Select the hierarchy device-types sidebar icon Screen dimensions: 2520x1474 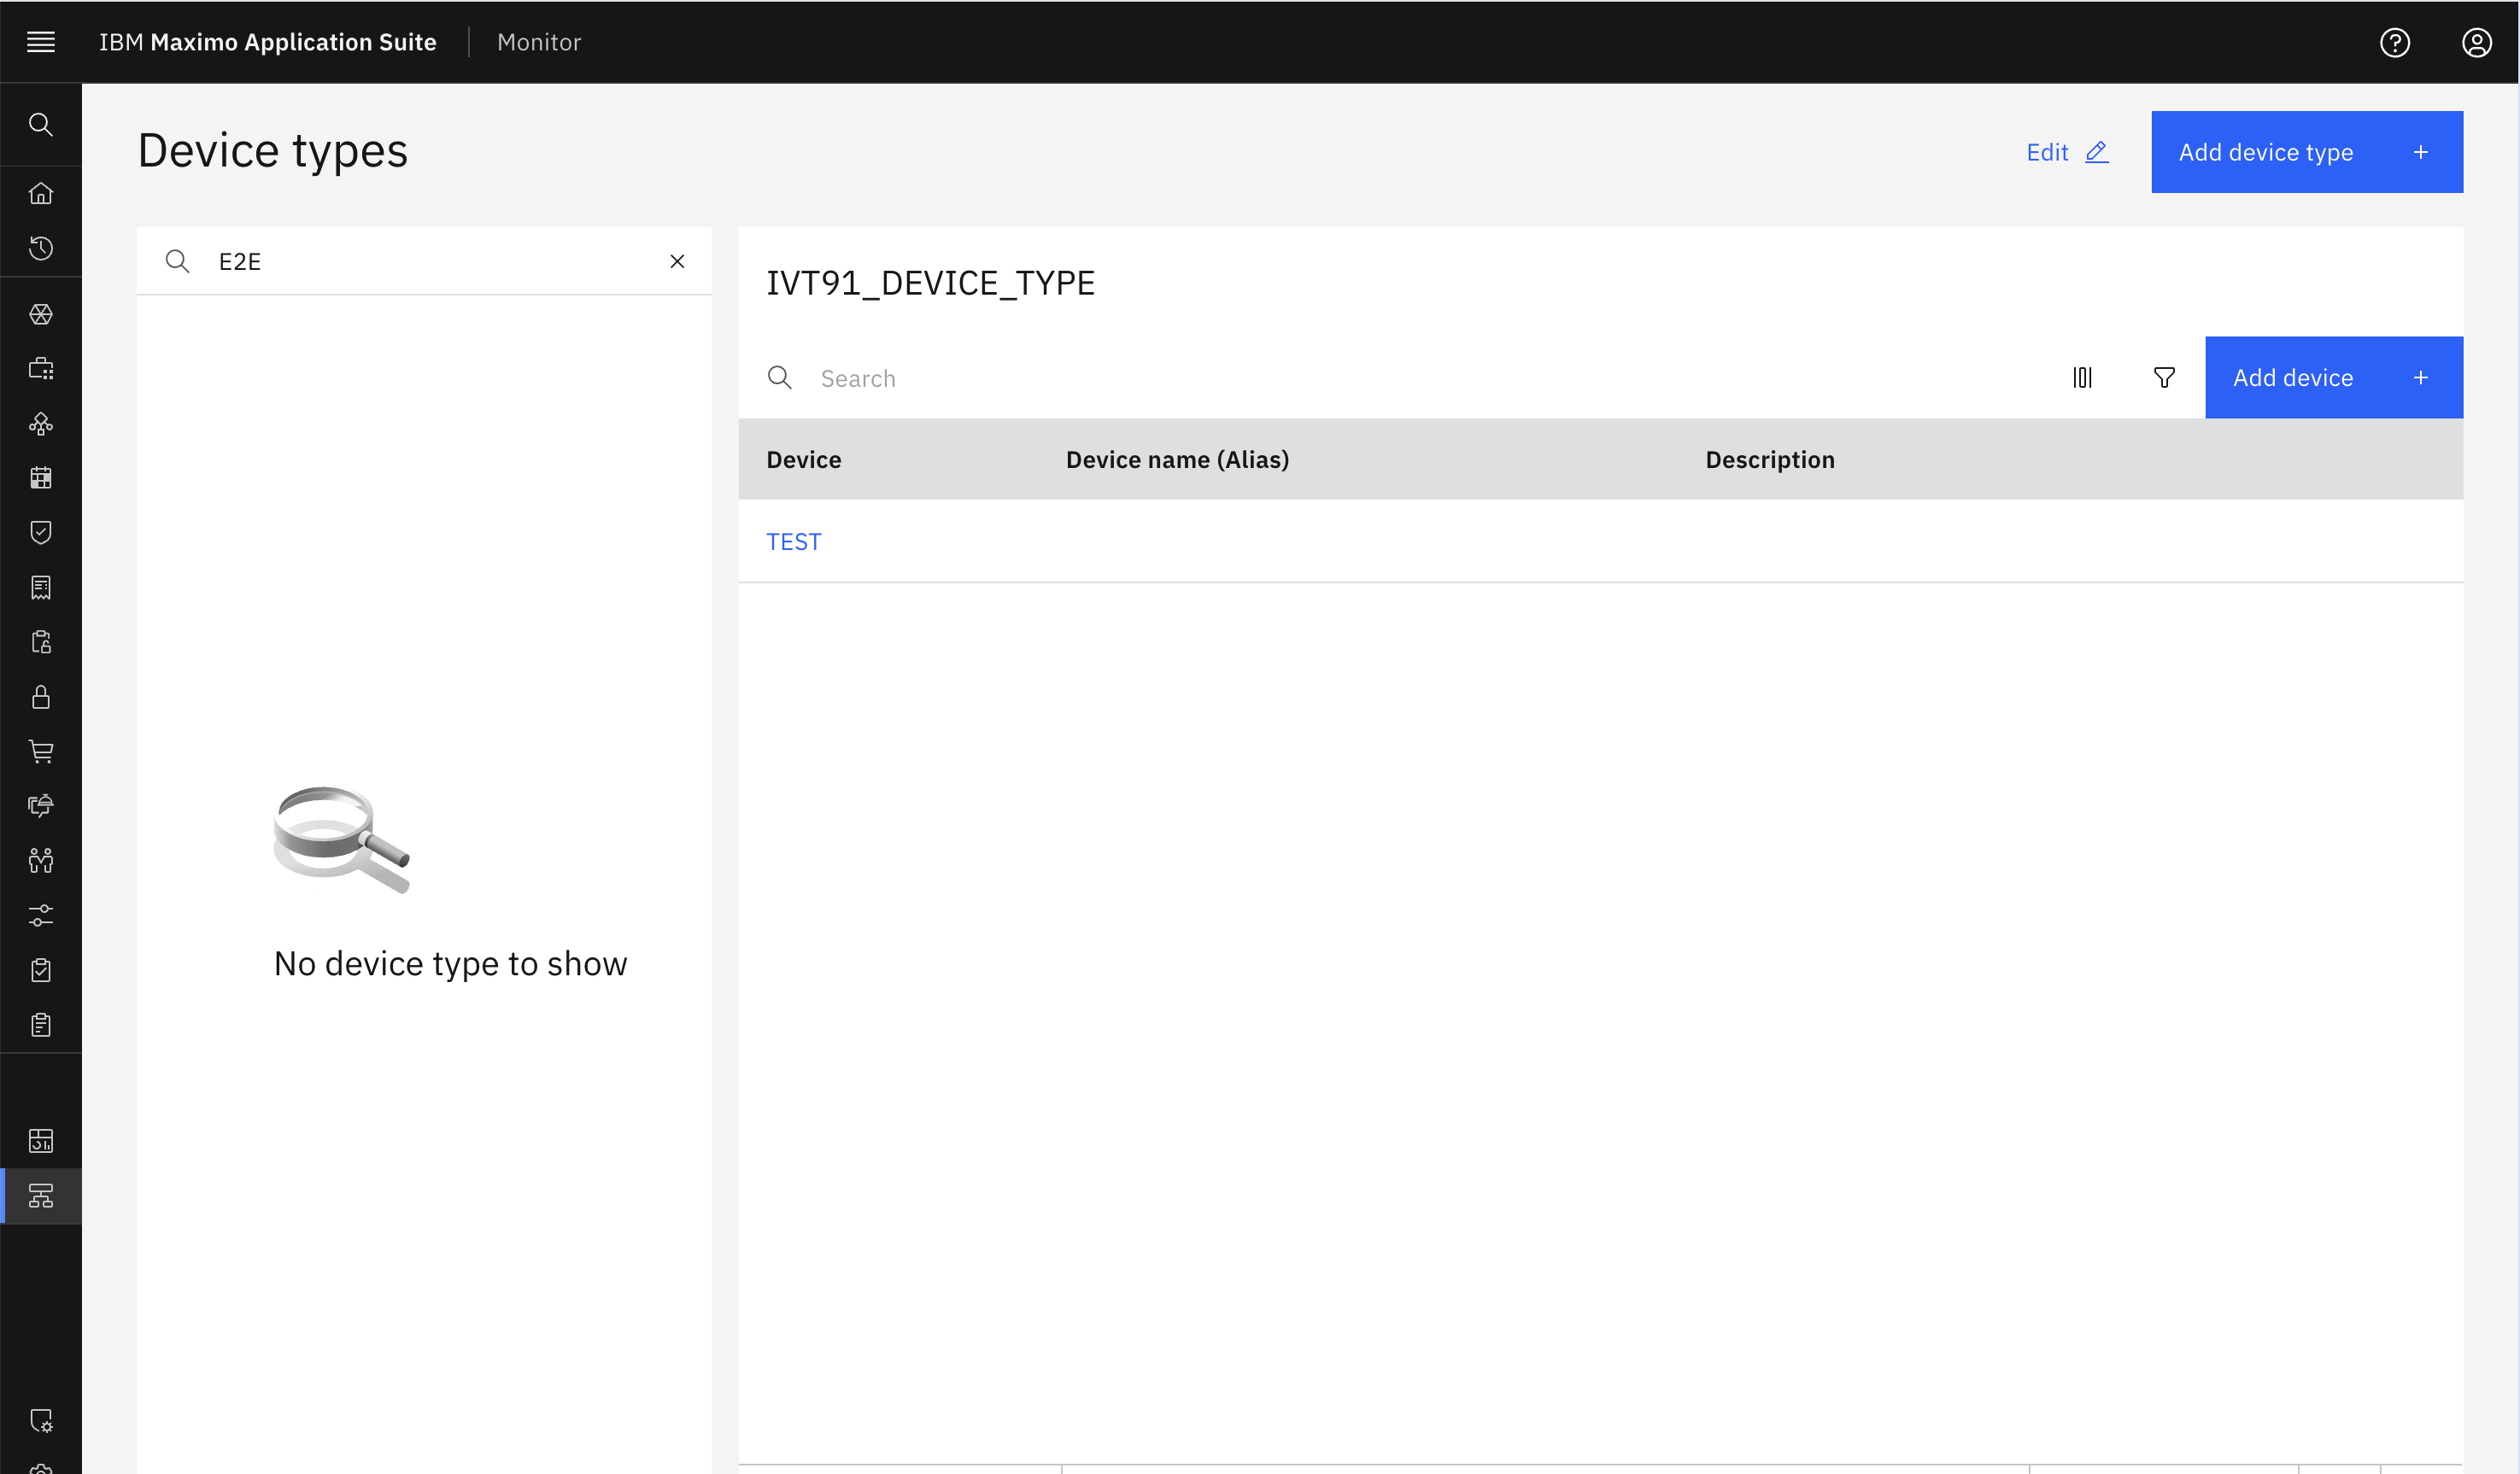tap(41, 1196)
